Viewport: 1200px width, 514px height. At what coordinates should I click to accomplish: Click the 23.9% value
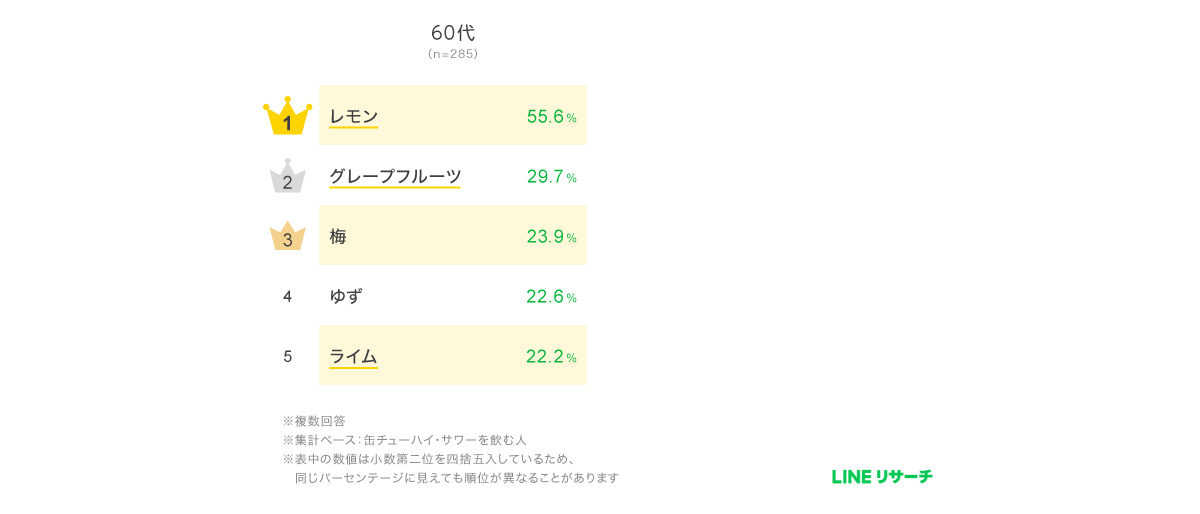(x=551, y=237)
